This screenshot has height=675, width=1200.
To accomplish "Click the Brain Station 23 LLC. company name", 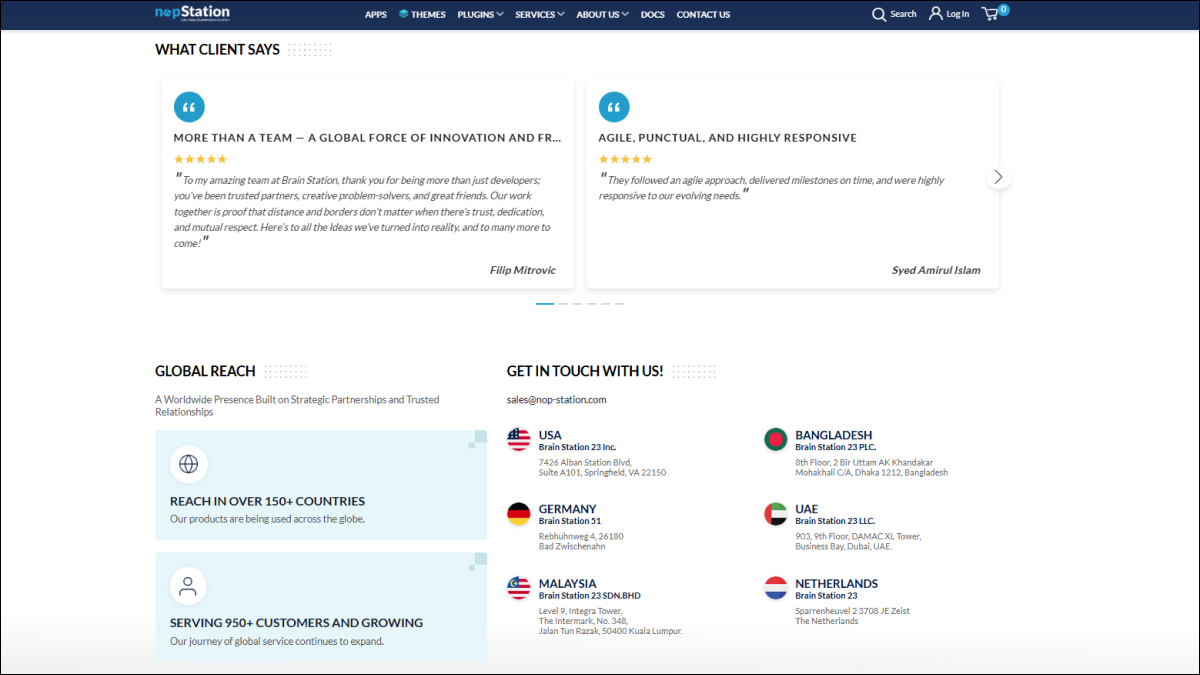I will (835, 521).
